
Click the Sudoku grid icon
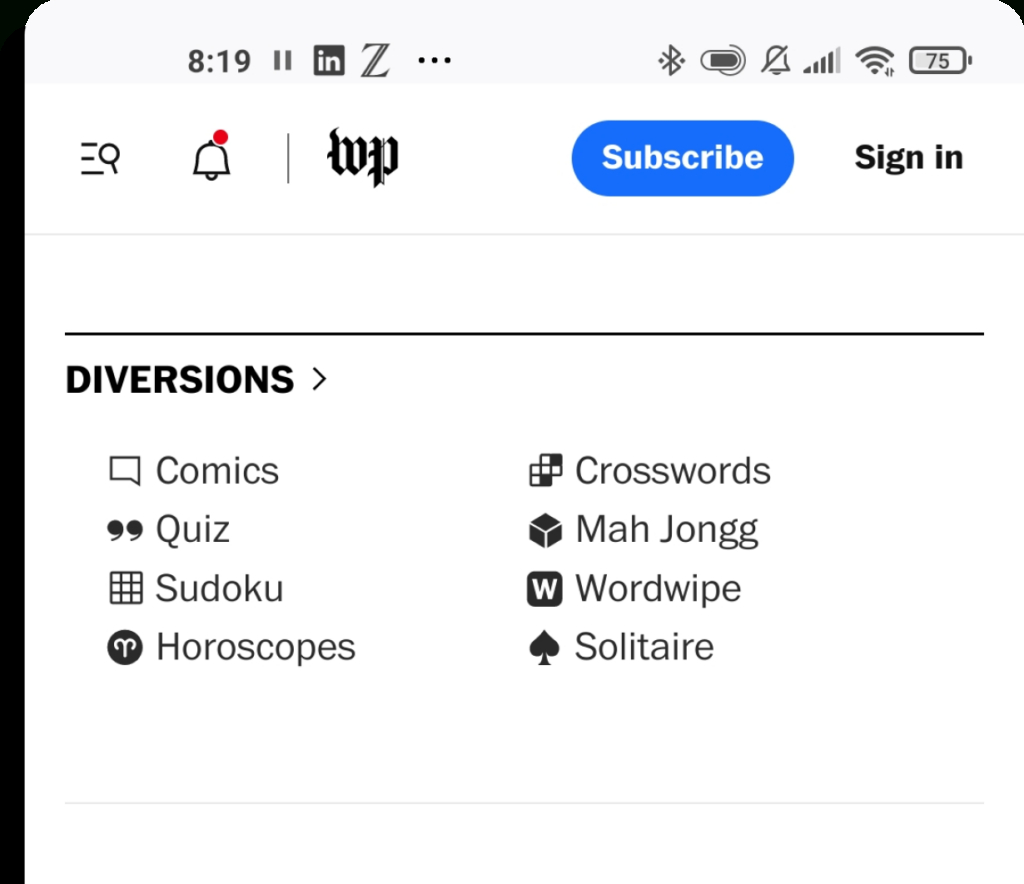coord(125,588)
